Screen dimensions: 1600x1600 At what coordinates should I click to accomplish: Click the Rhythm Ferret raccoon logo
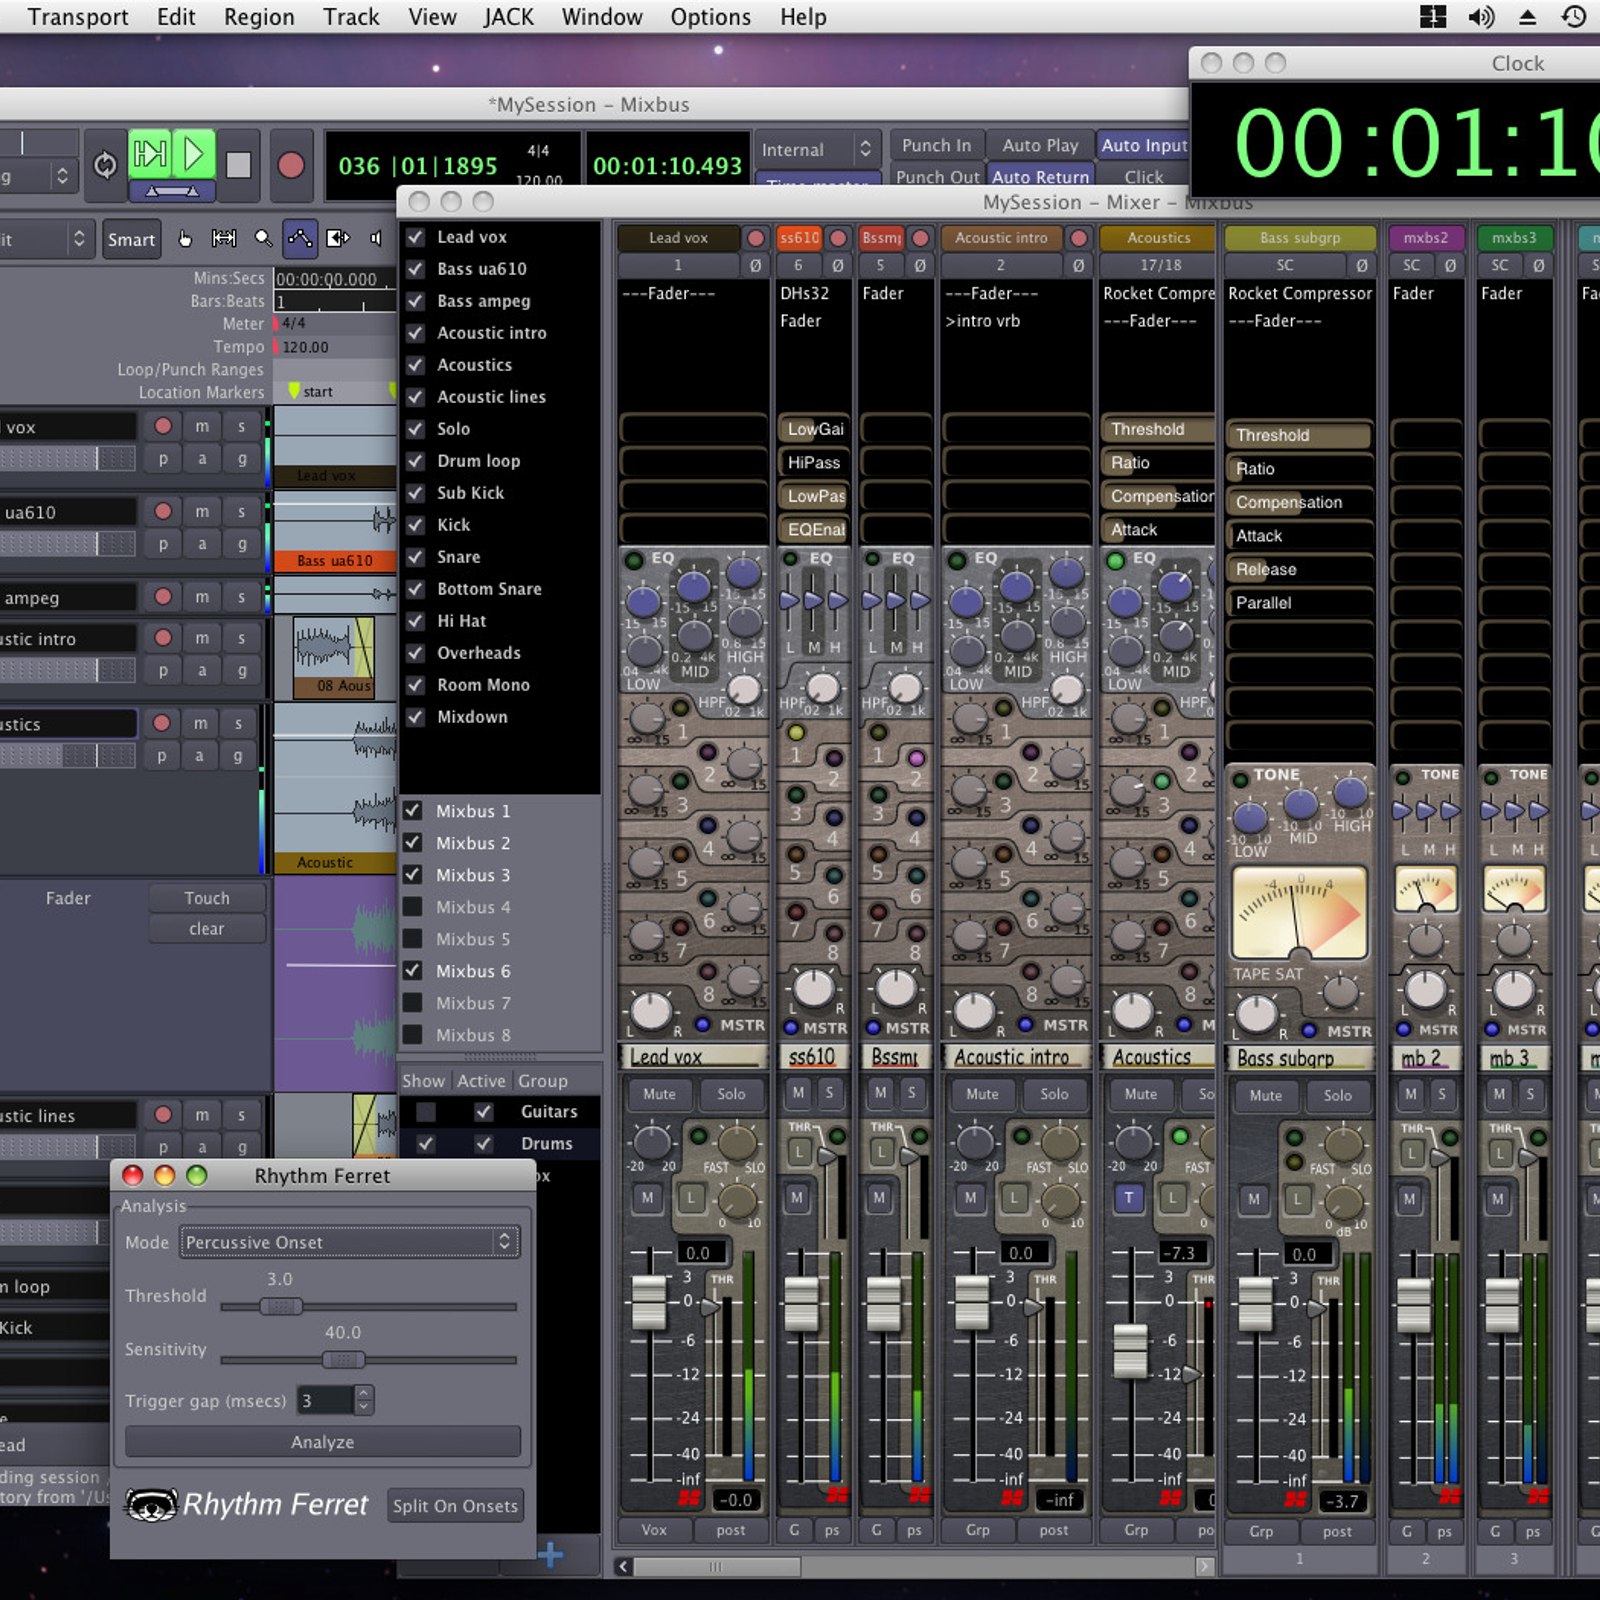[x=151, y=1504]
